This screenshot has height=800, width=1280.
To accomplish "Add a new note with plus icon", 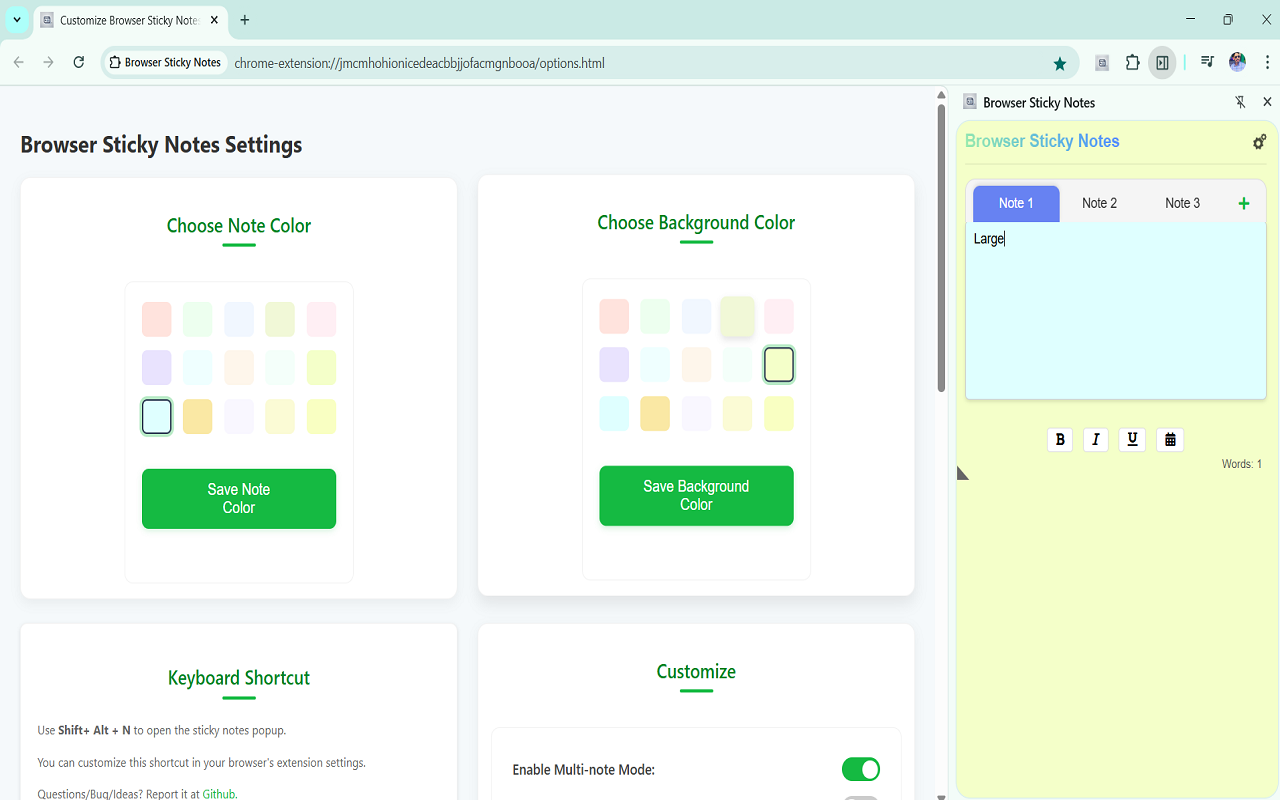I will click(x=1244, y=203).
